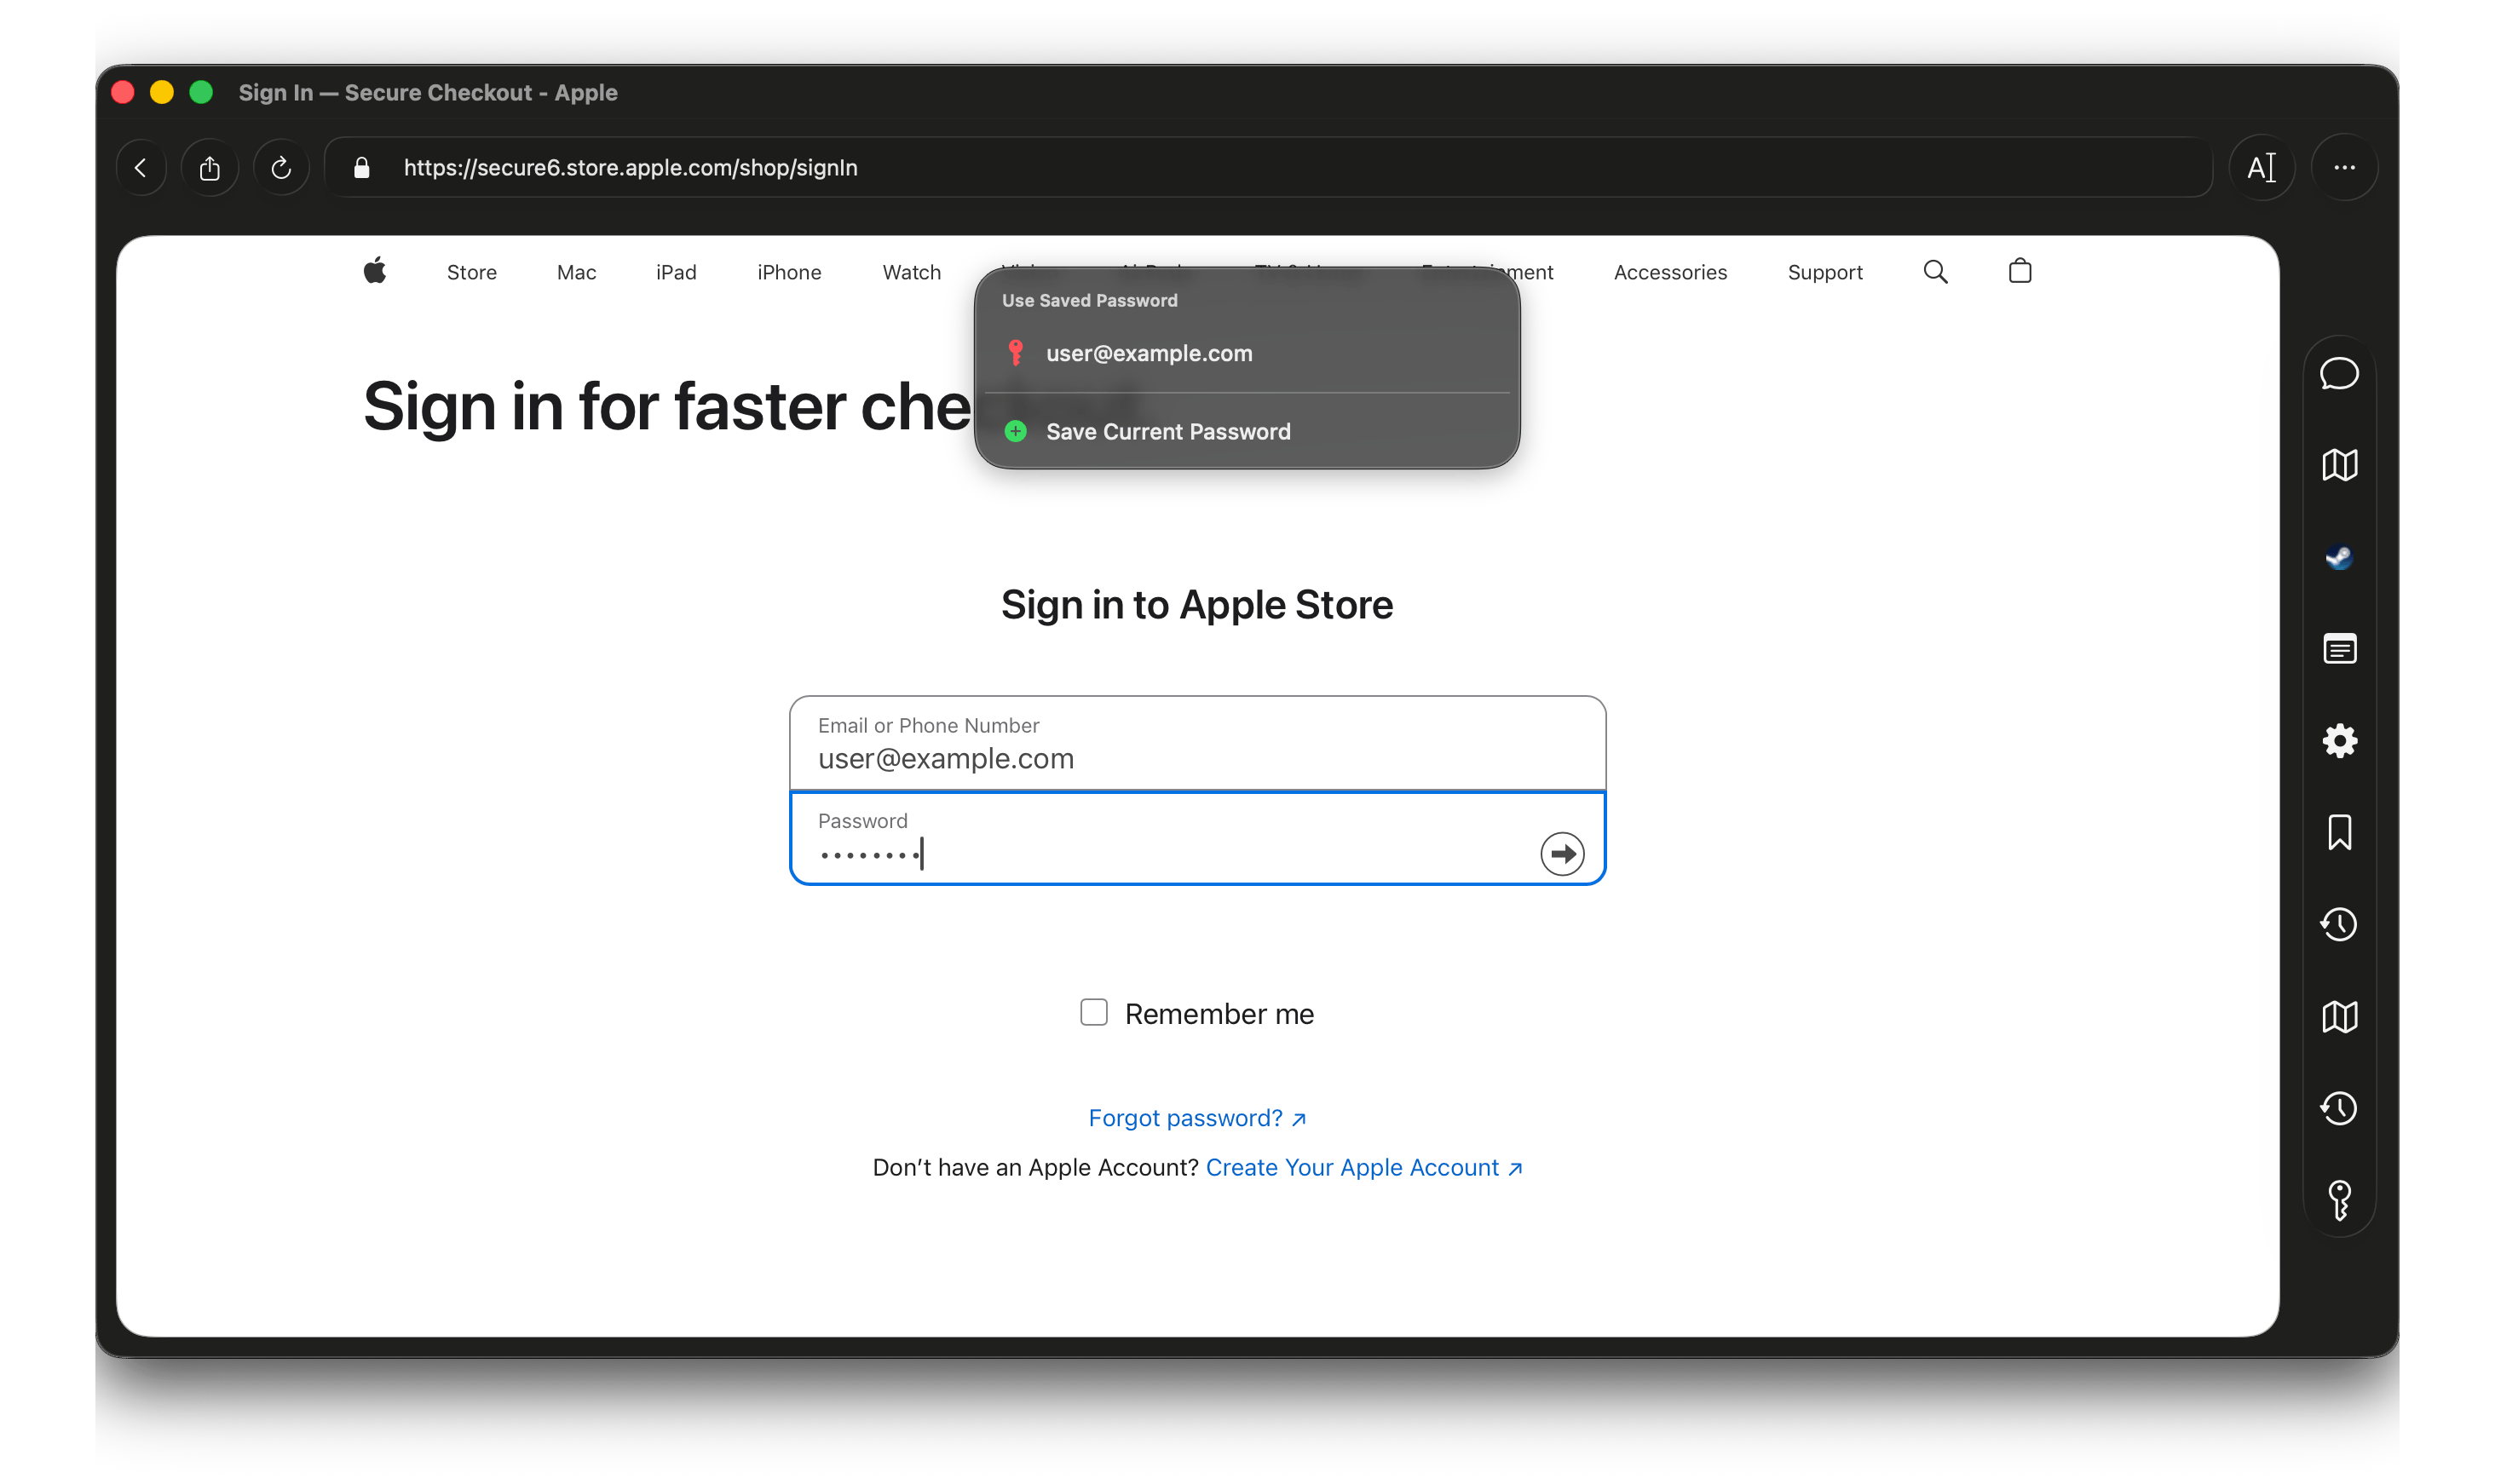
Task: Select the URL in the address bar
Action: click(630, 168)
